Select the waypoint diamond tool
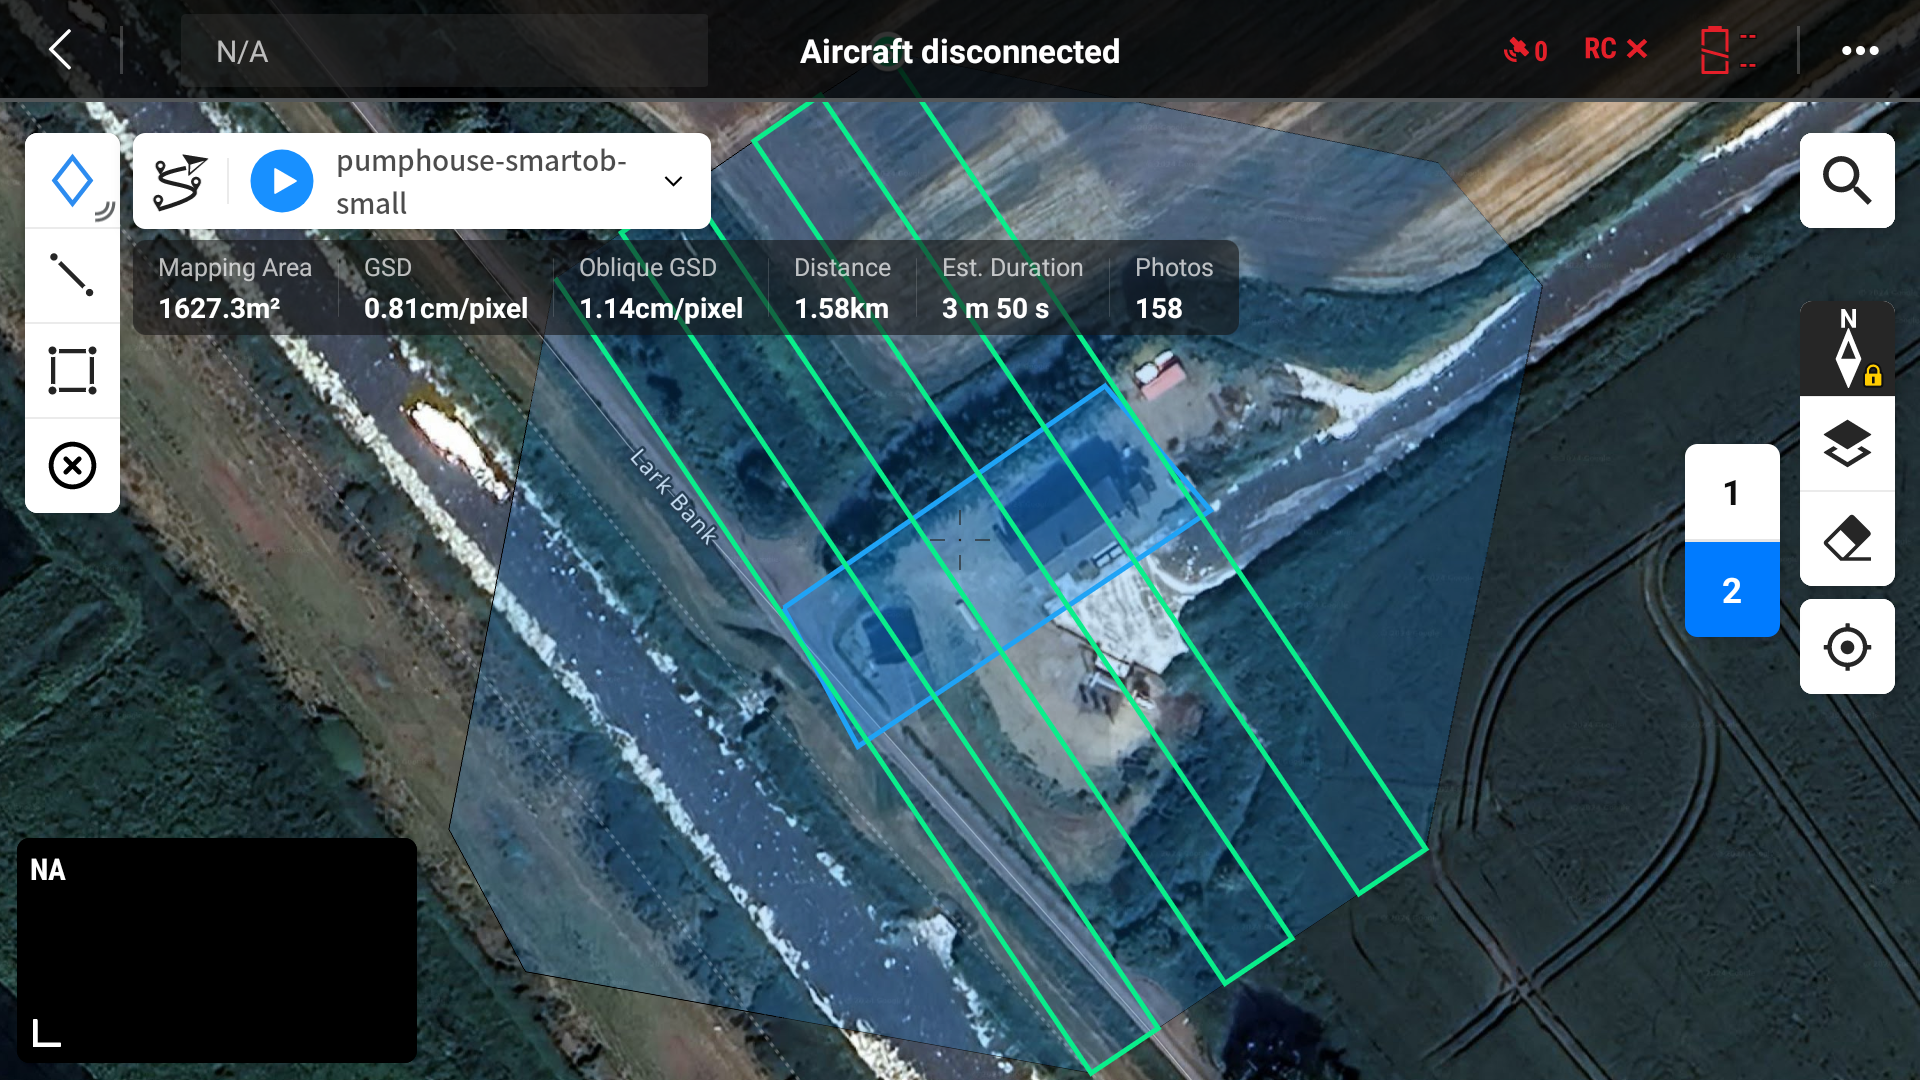The height and width of the screenshot is (1080, 1920). 72,181
